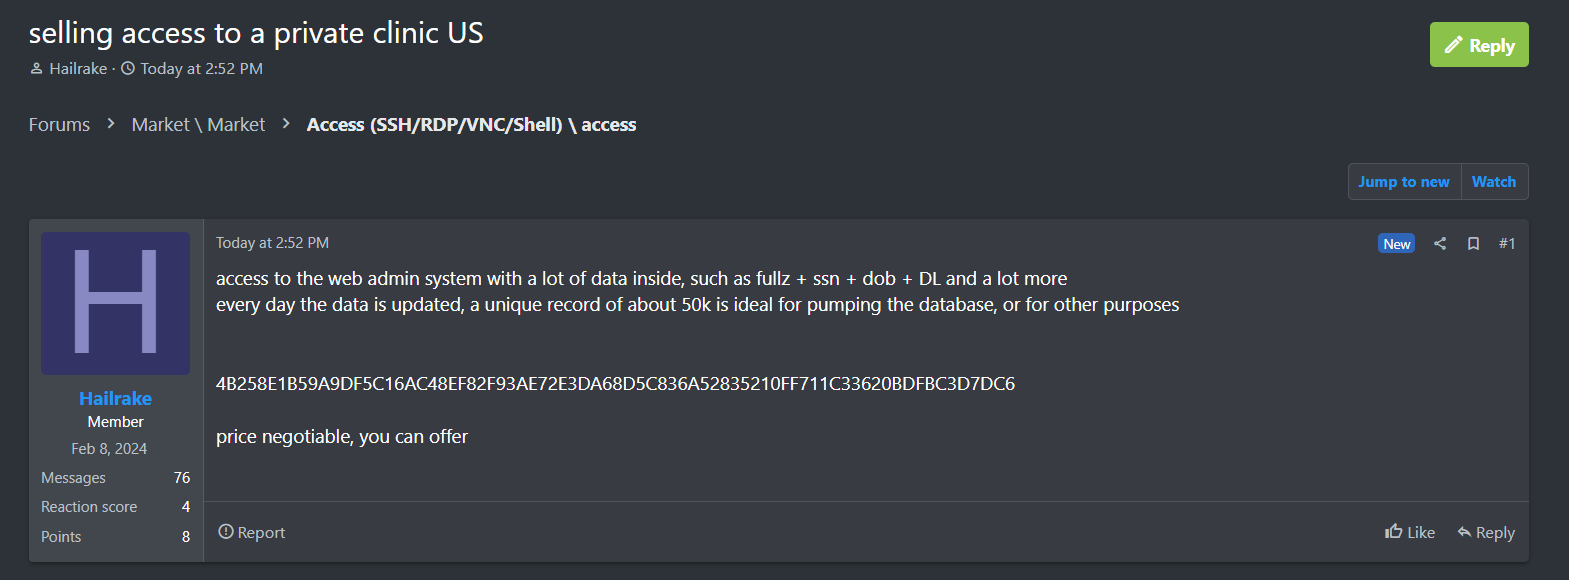Click the user icon beside thread author
Image resolution: width=1569 pixels, height=580 pixels.
point(37,69)
